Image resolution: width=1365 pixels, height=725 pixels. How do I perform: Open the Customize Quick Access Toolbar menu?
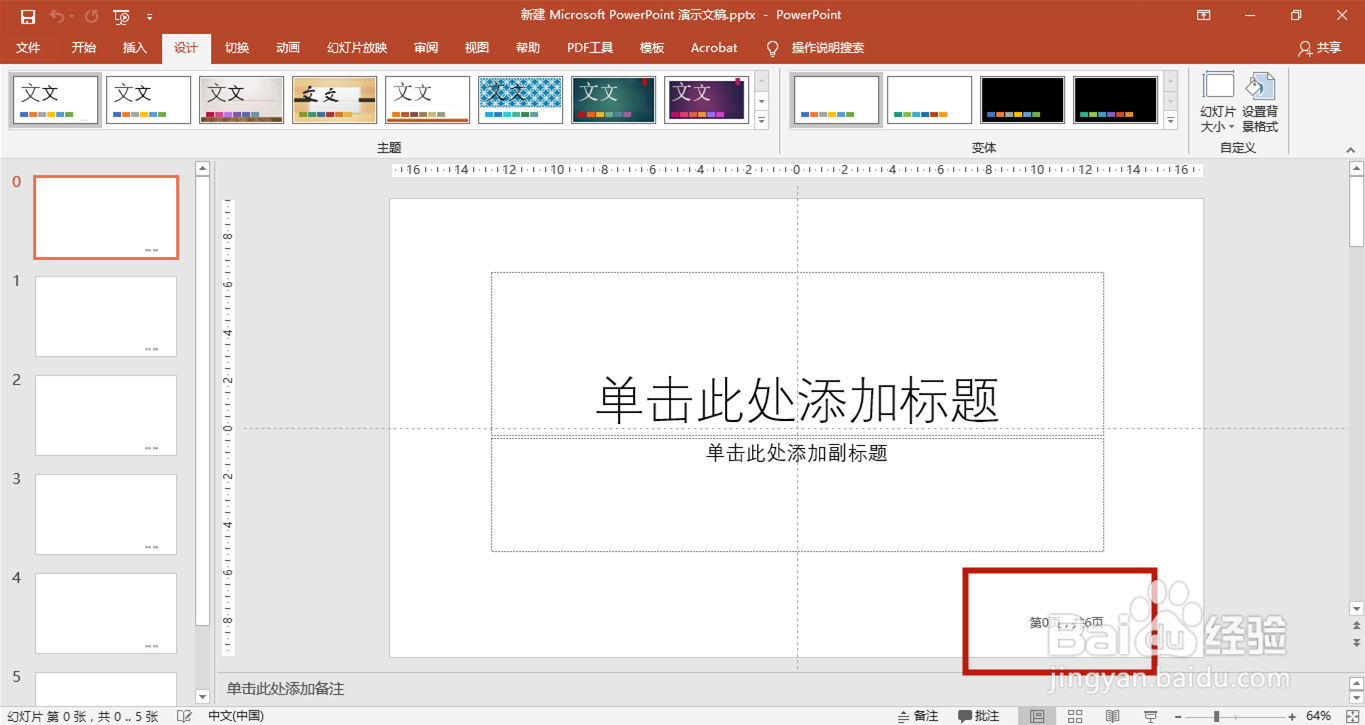[x=149, y=15]
